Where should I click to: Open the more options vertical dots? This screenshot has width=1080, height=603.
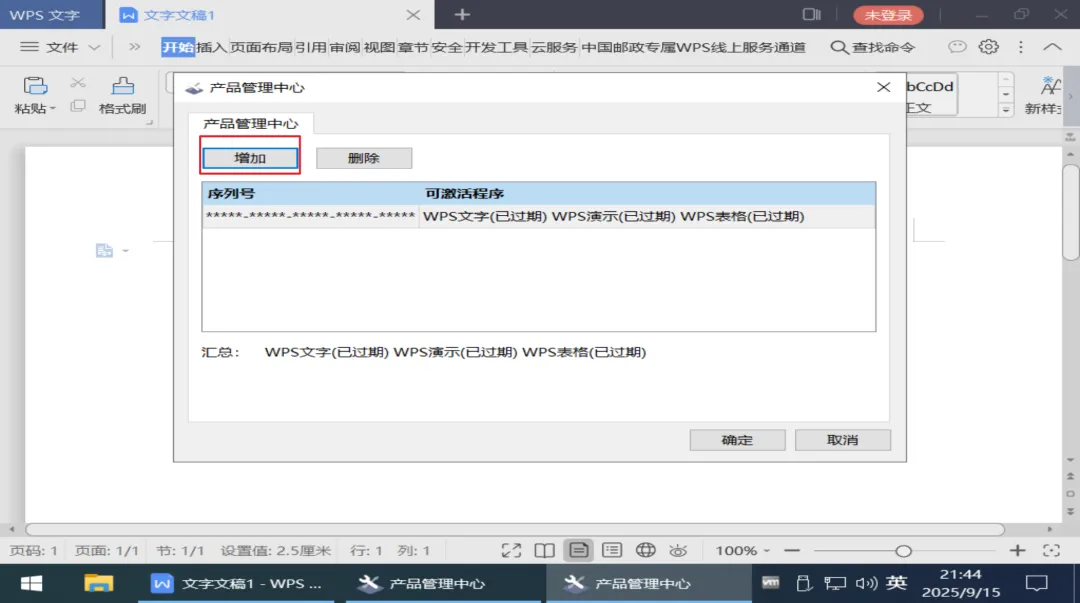click(x=1021, y=47)
